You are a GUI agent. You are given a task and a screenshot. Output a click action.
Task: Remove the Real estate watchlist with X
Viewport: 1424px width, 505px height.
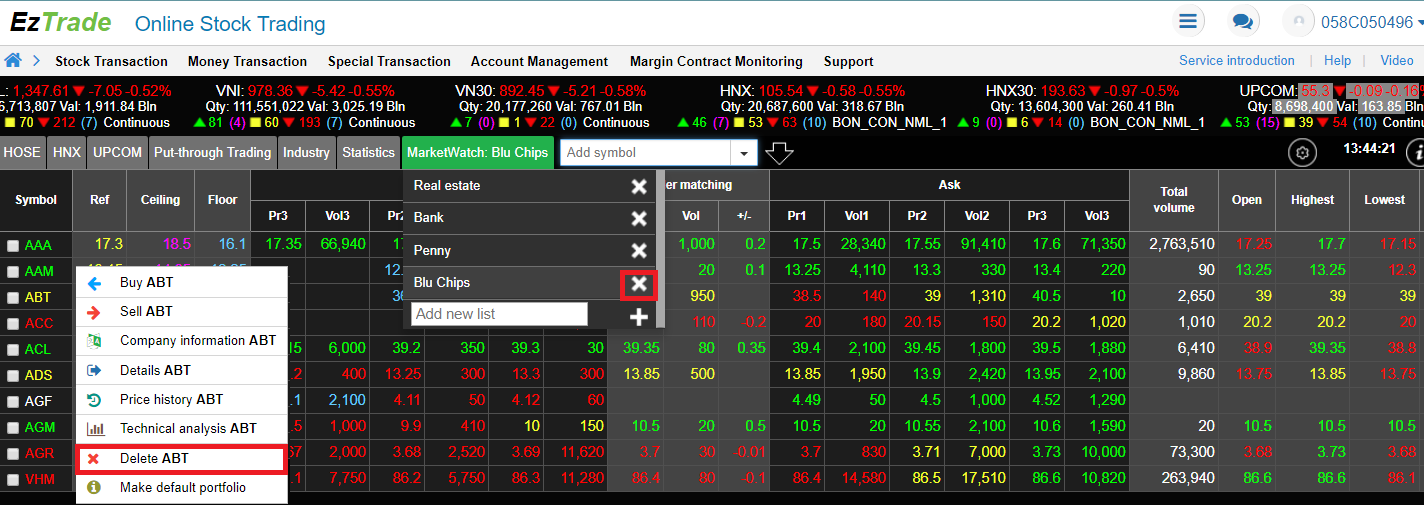coord(639,186)
